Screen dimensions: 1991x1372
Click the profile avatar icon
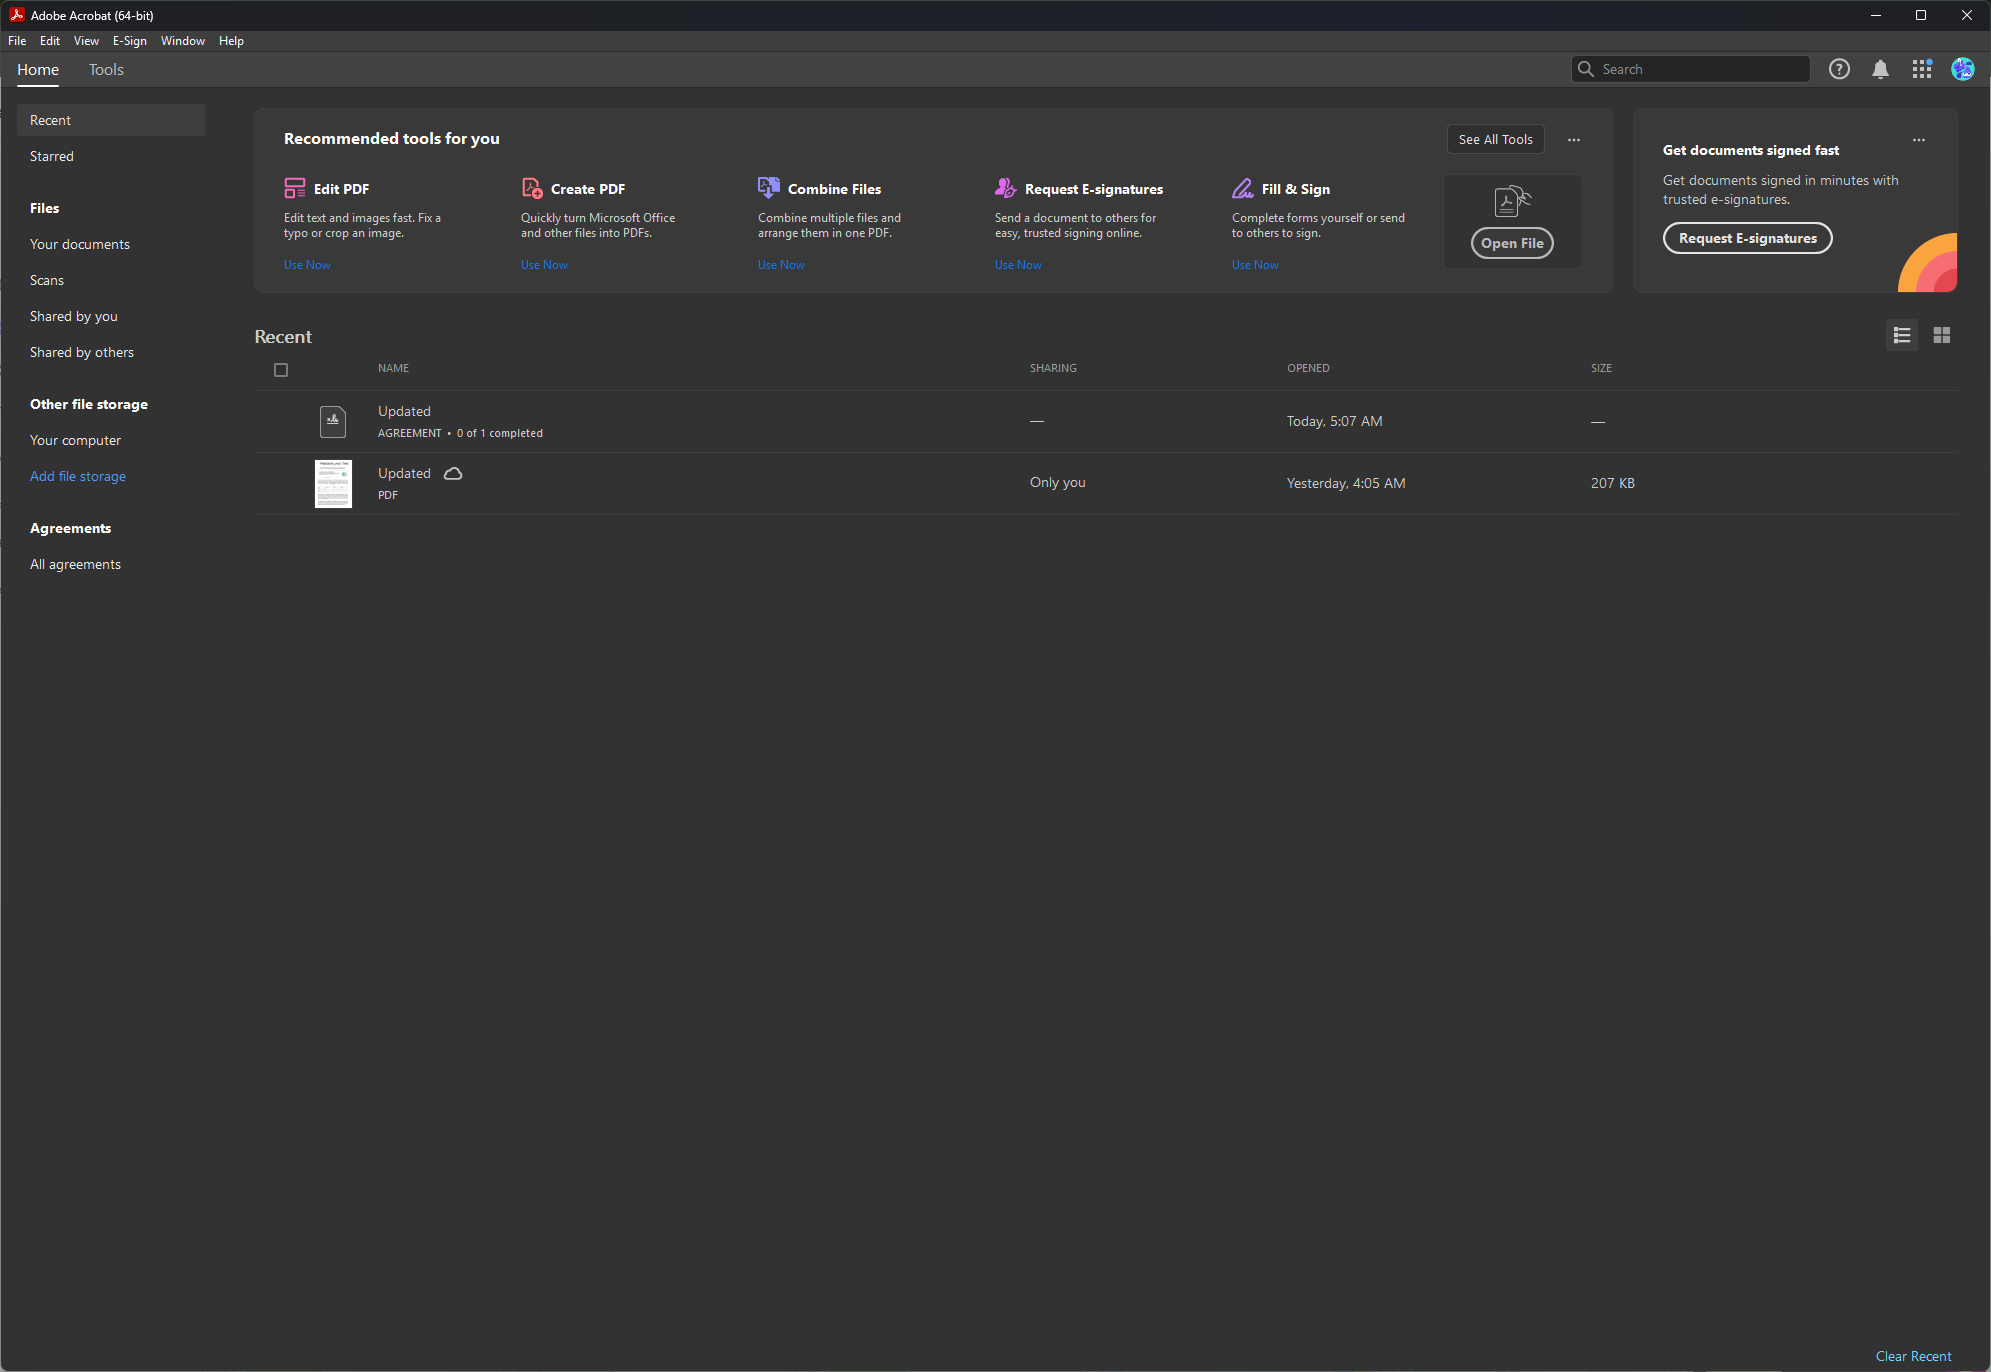coord(1962,69)
